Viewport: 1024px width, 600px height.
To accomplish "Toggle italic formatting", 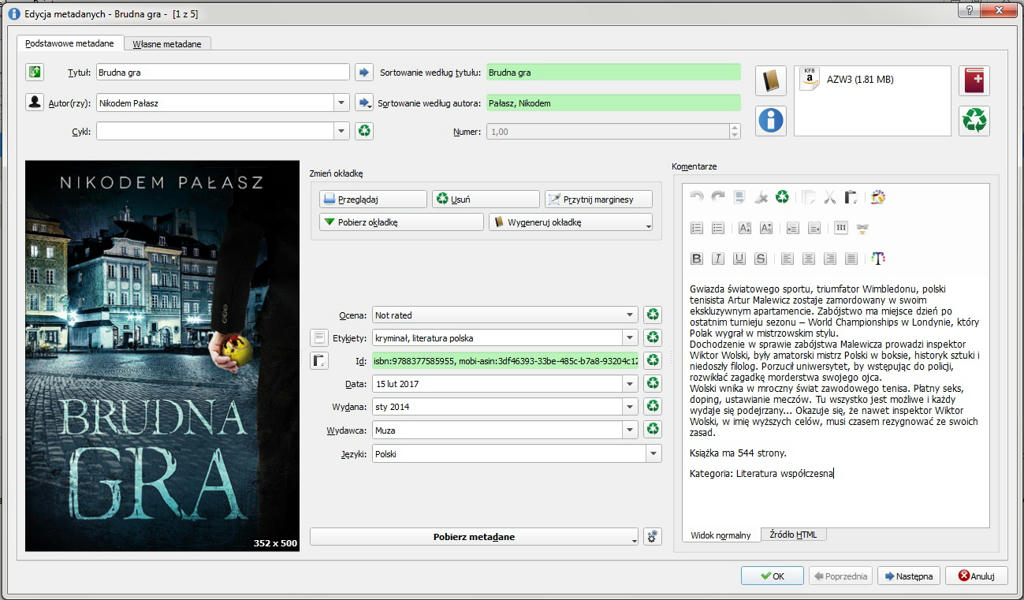I will pyautogui.click(x=718, y=259).
